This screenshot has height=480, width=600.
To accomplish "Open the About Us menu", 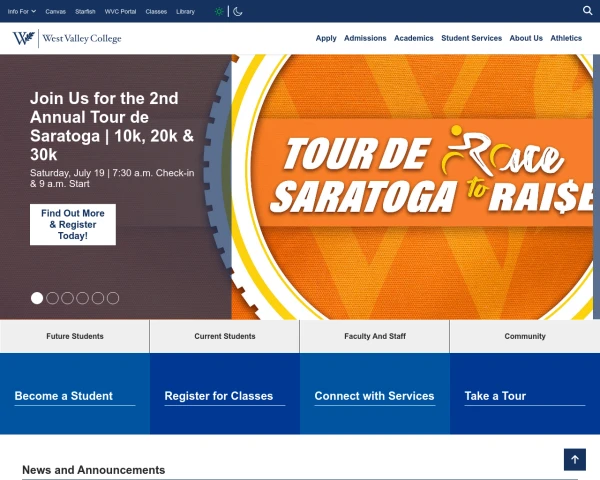I will [x=526, y=38].
